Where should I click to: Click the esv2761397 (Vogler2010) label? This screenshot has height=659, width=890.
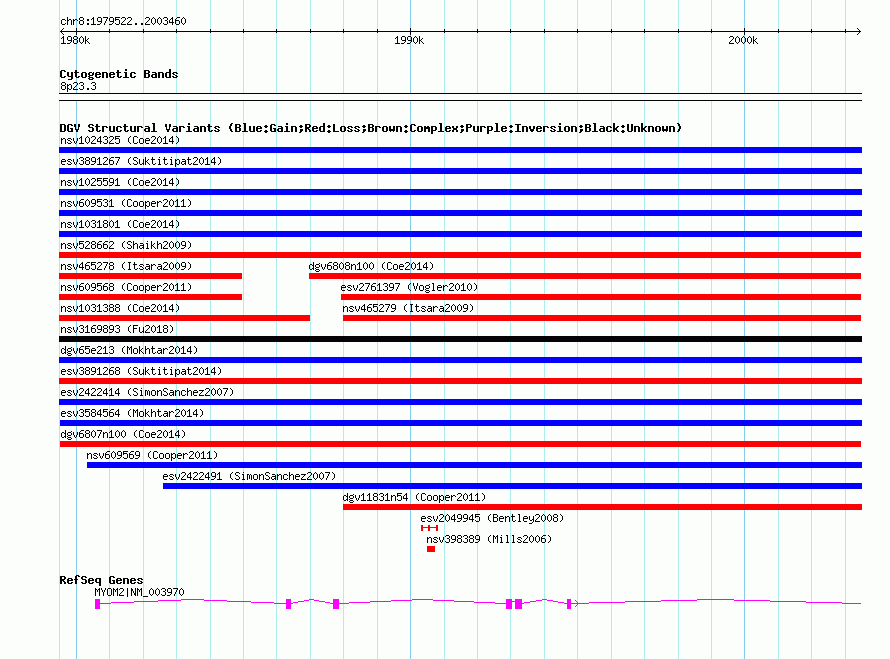tap(409, 287)
